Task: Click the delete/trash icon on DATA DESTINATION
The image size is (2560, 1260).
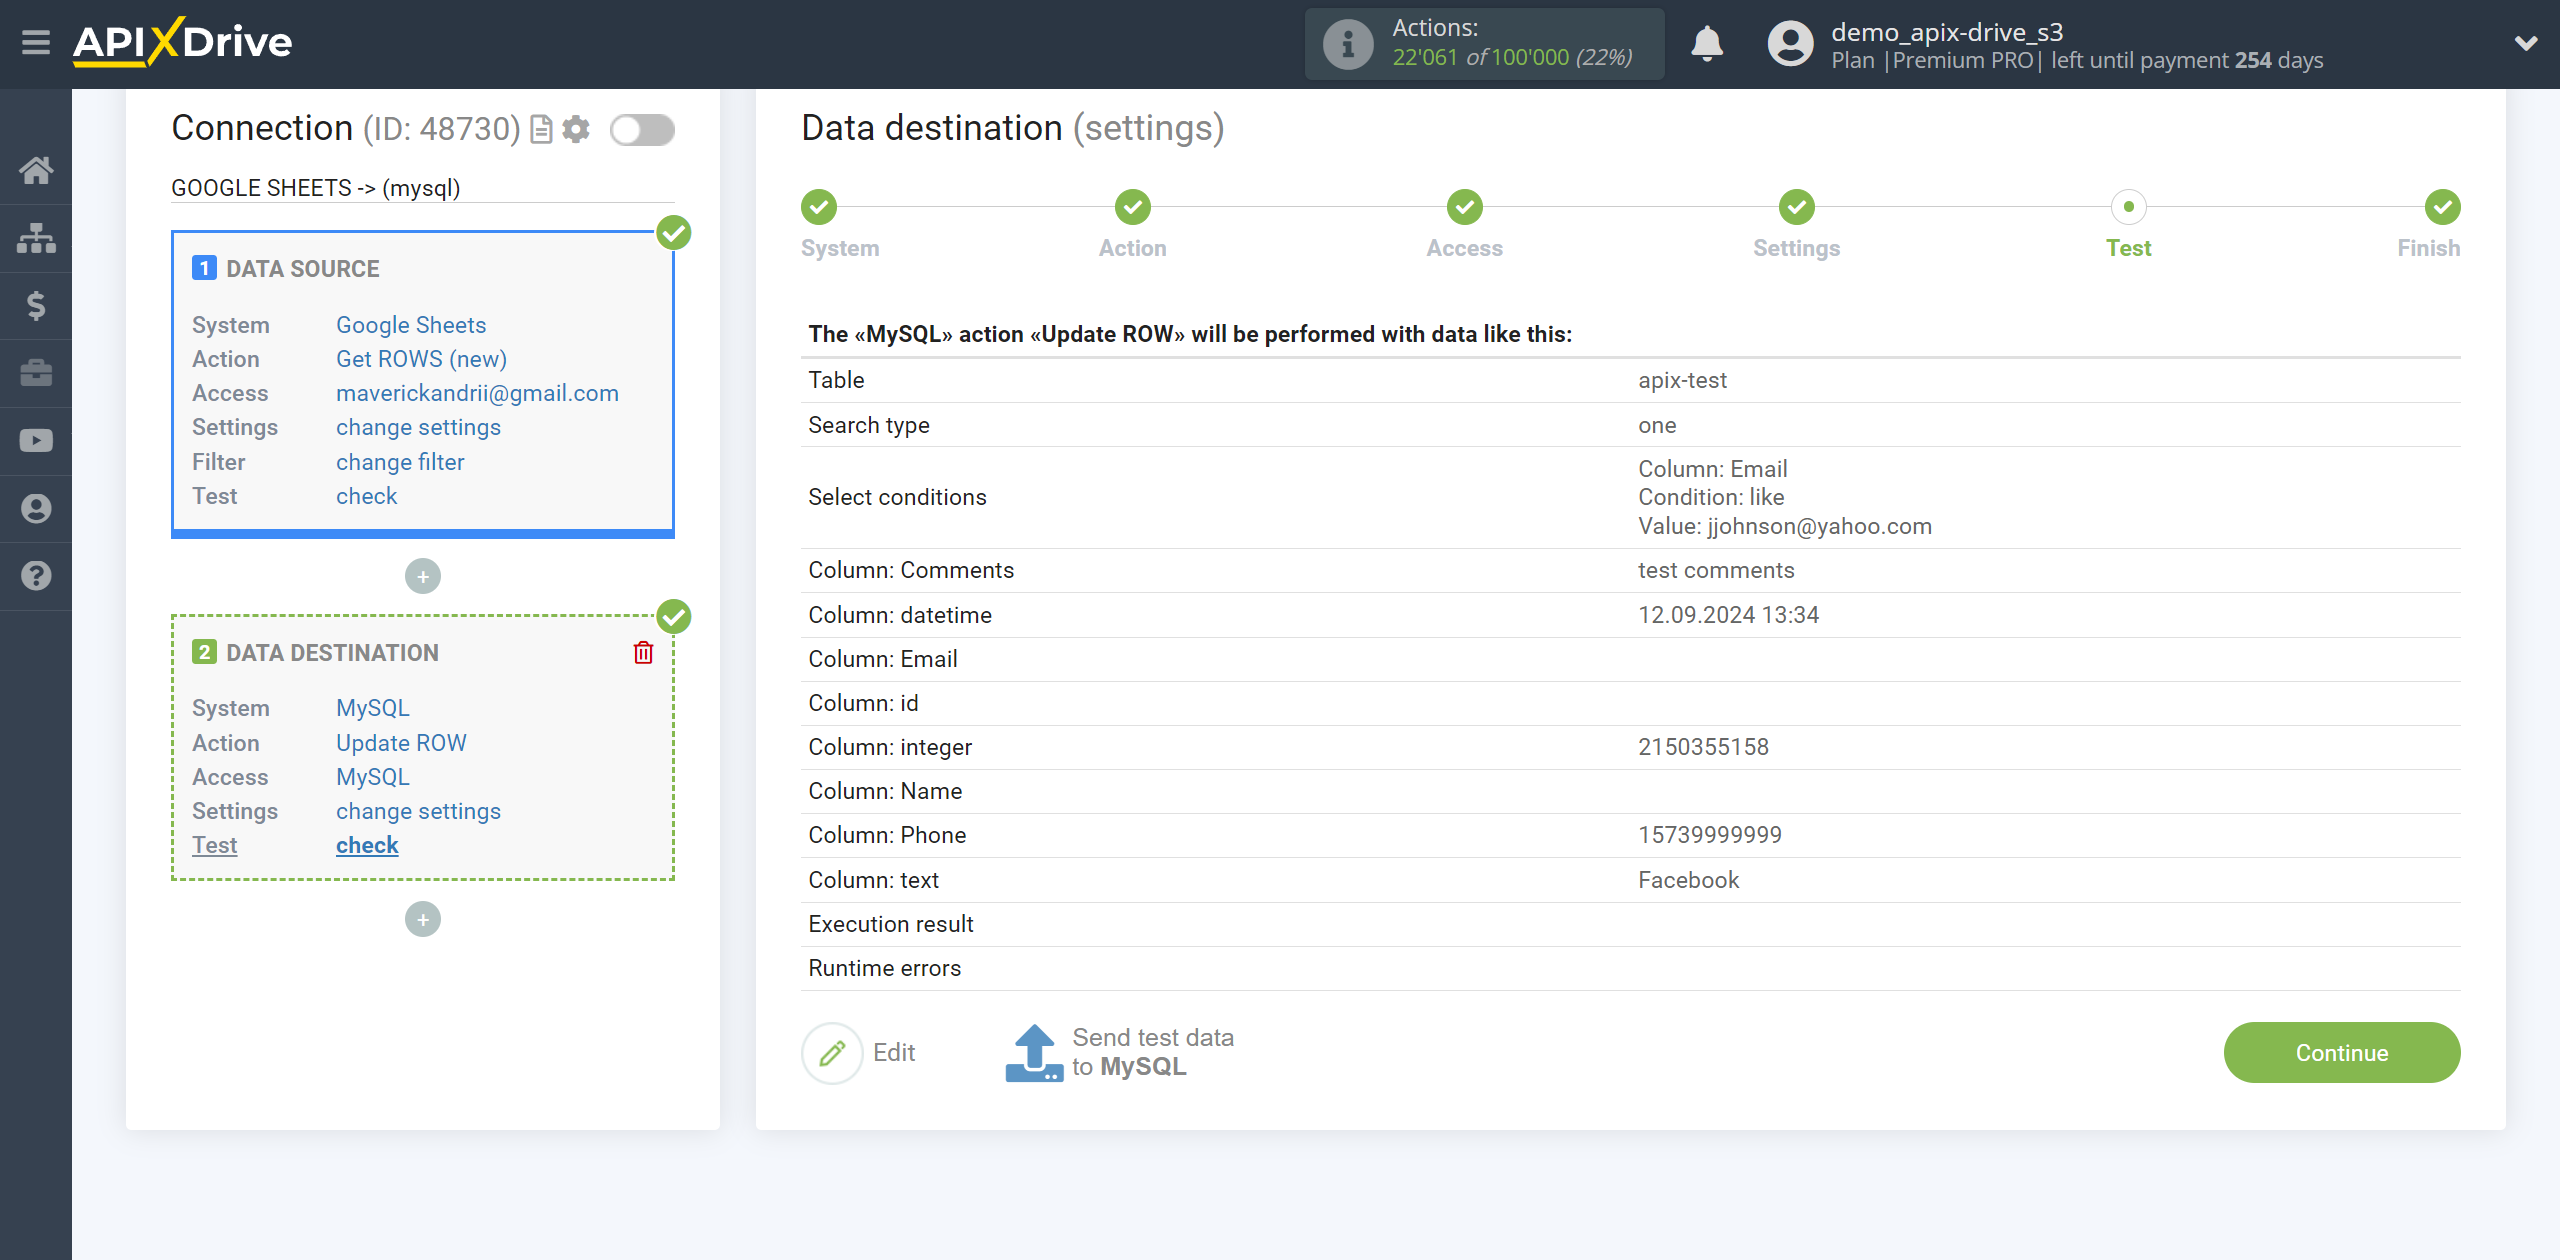Action: (643, 653)
